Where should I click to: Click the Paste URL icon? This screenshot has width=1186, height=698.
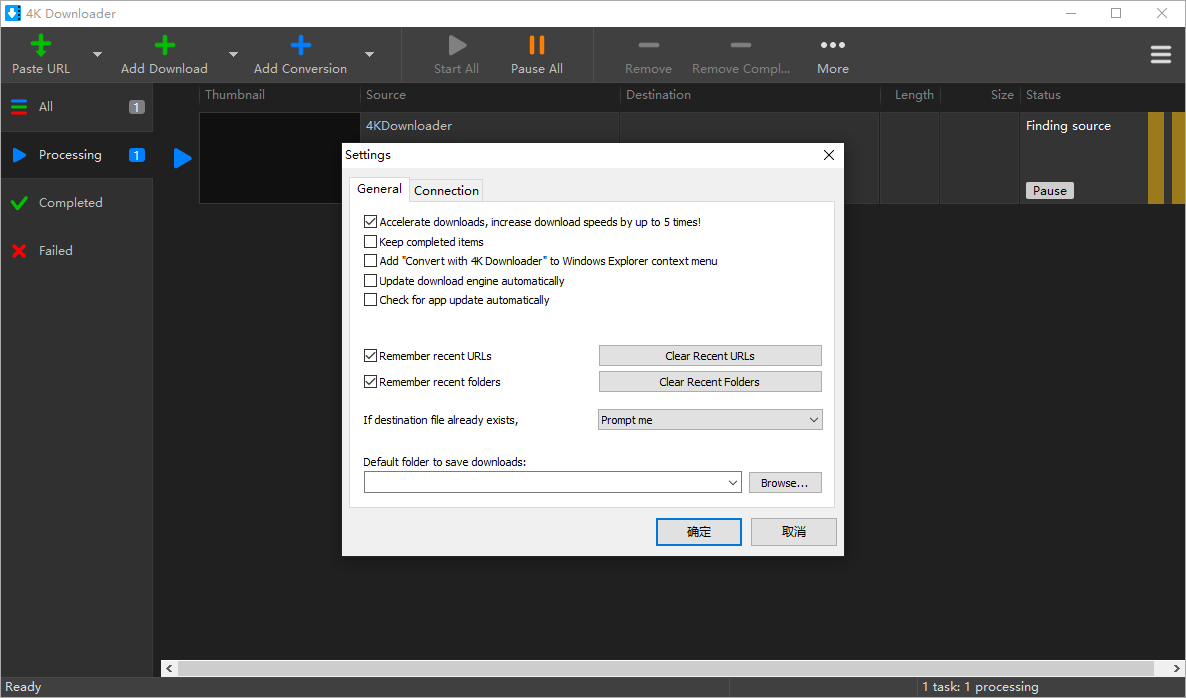pos(40,44)
